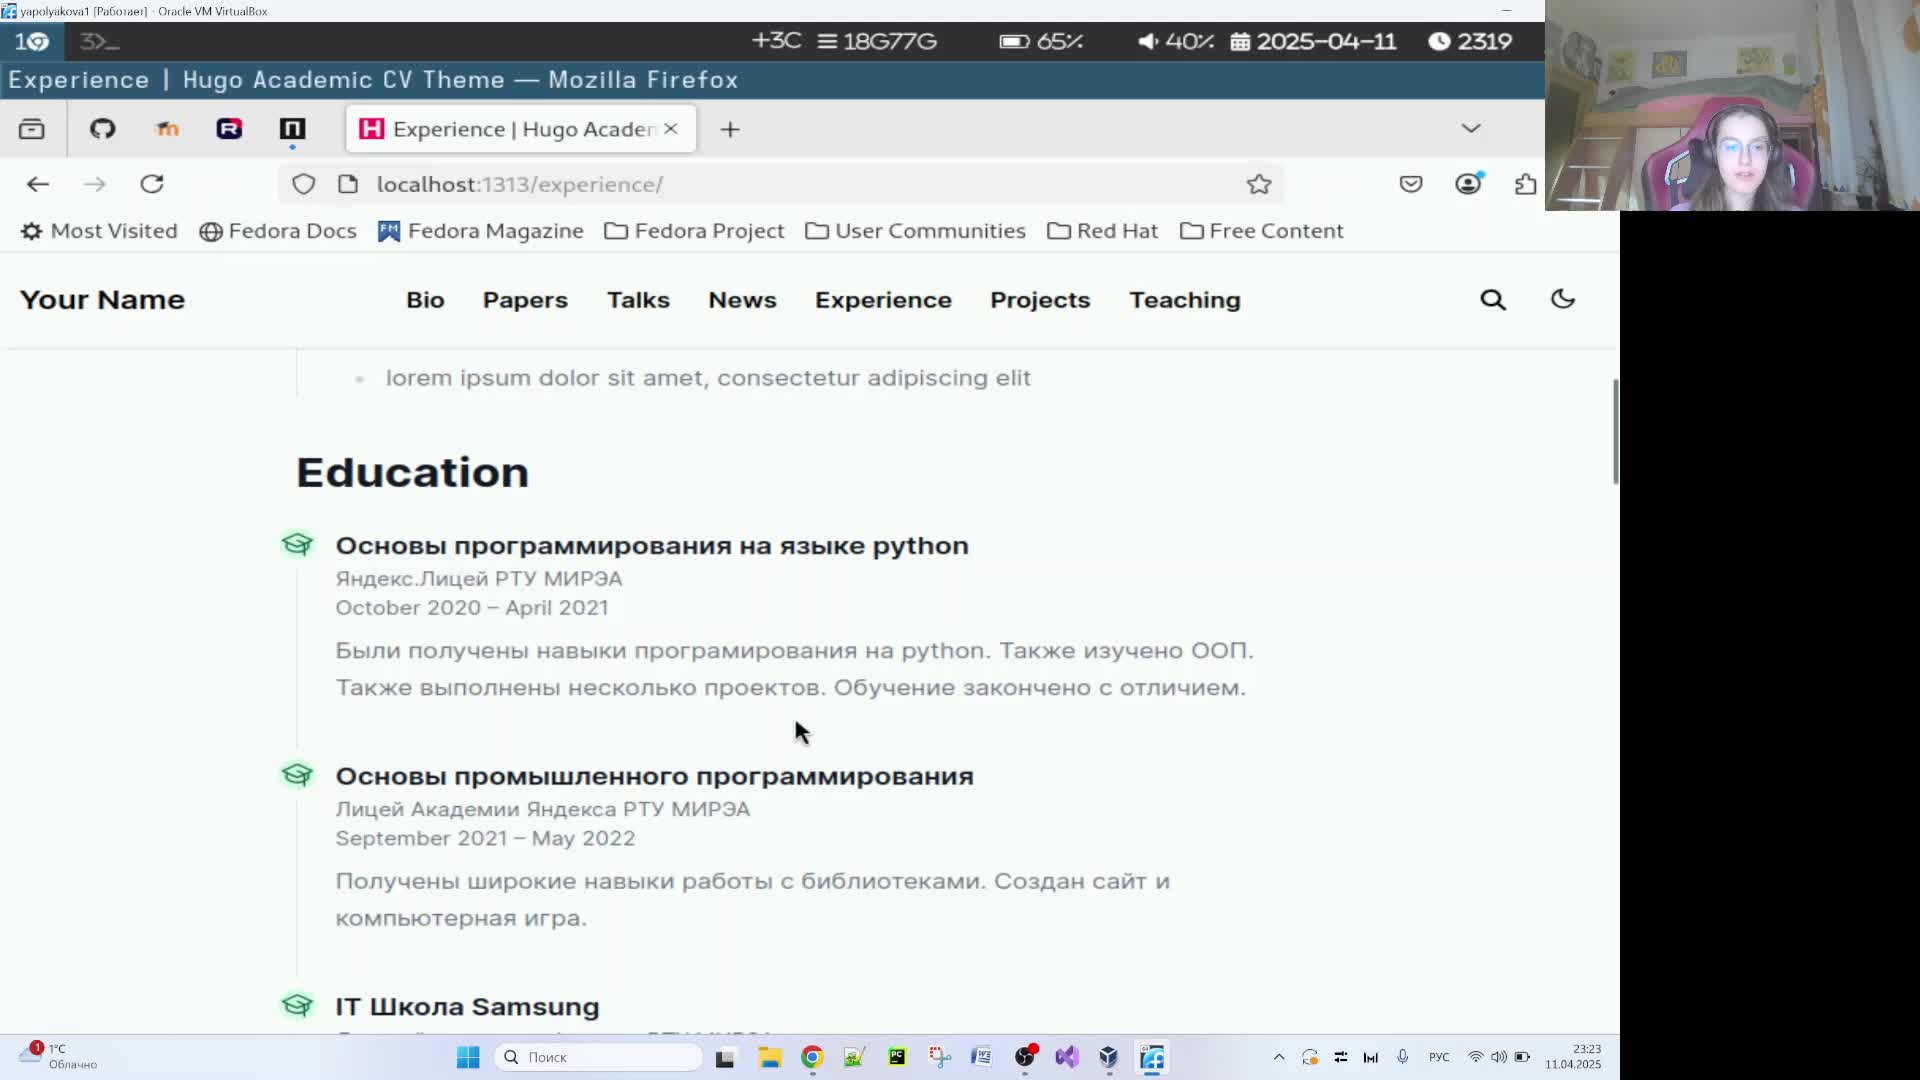The height and width of the screenshot is (1080, 1920).
Task: Click the volume 40% indicator
Action: (x=1175, y=41)
